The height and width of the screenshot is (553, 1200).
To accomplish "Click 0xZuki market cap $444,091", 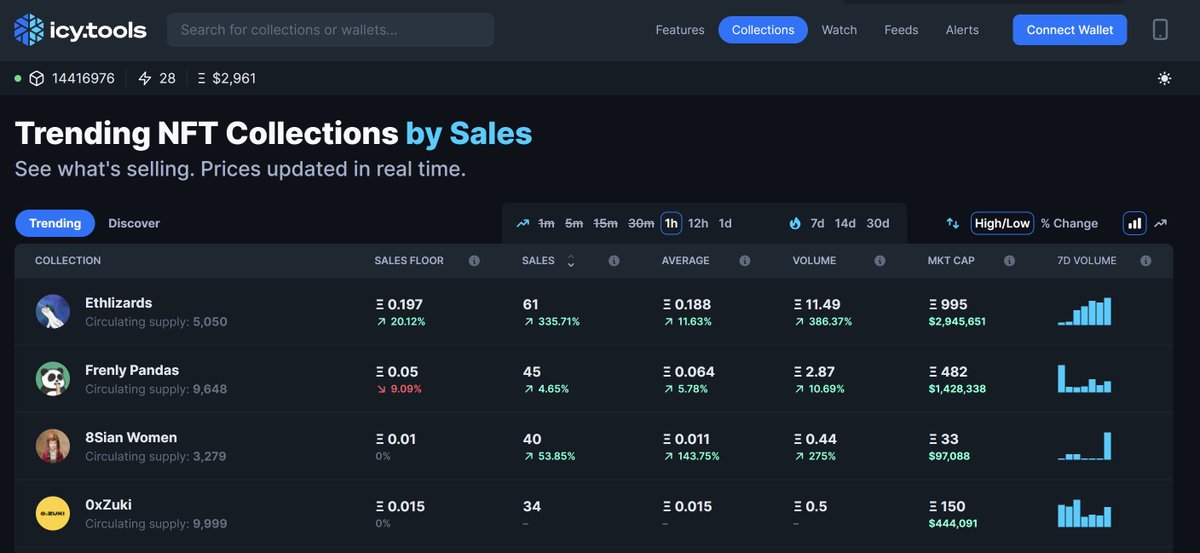I will 953,523.
